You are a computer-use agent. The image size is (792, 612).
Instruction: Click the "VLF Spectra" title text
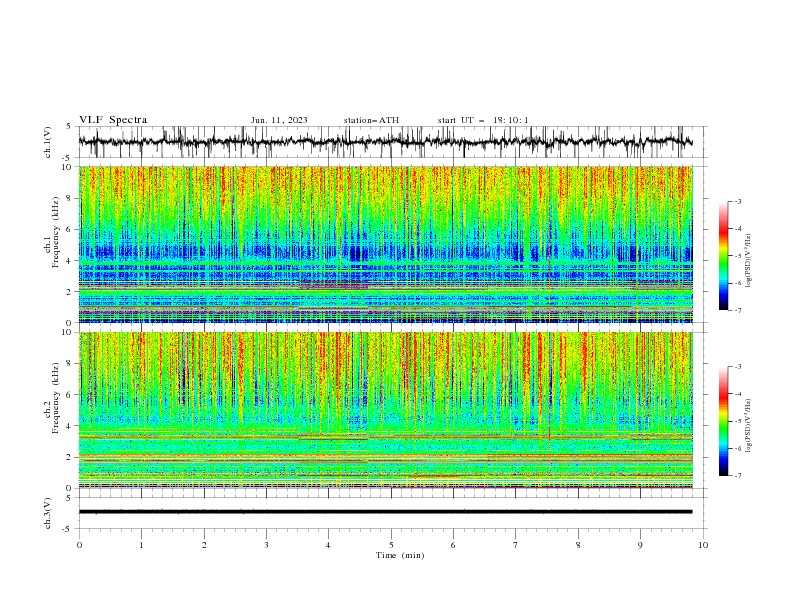tap(113, 120)
